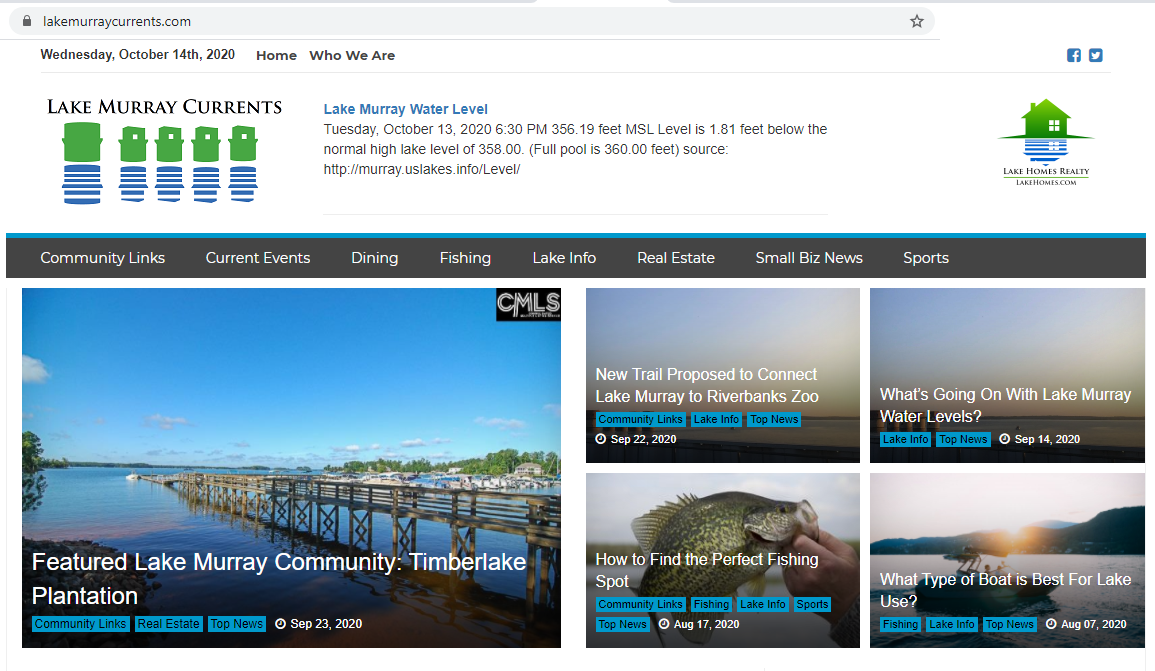Select Dining from the navigation bar
The width and height of the screenshot is (1155, 671).
point(374,257)
